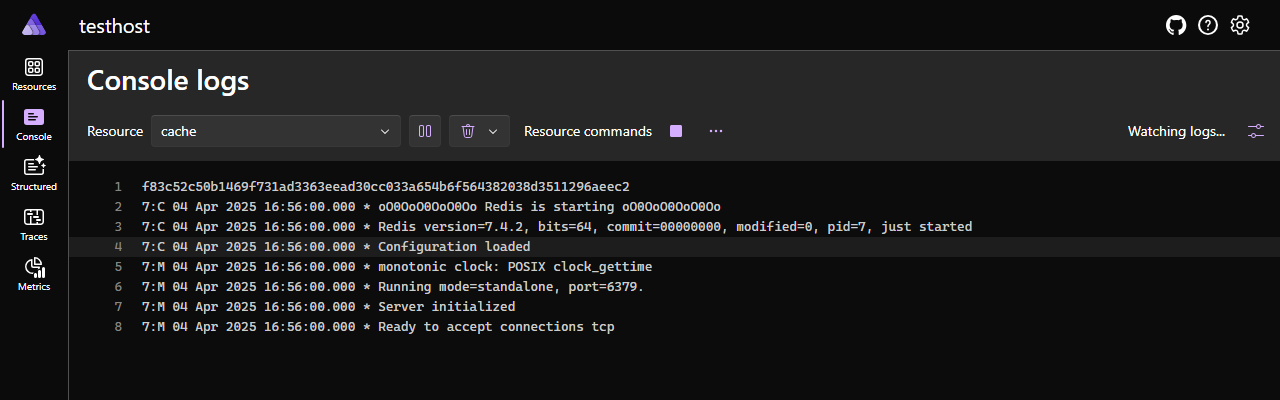Click the trash can clear logs button
The width and height of the screenshot is (1280, 400).
(467, 131)
